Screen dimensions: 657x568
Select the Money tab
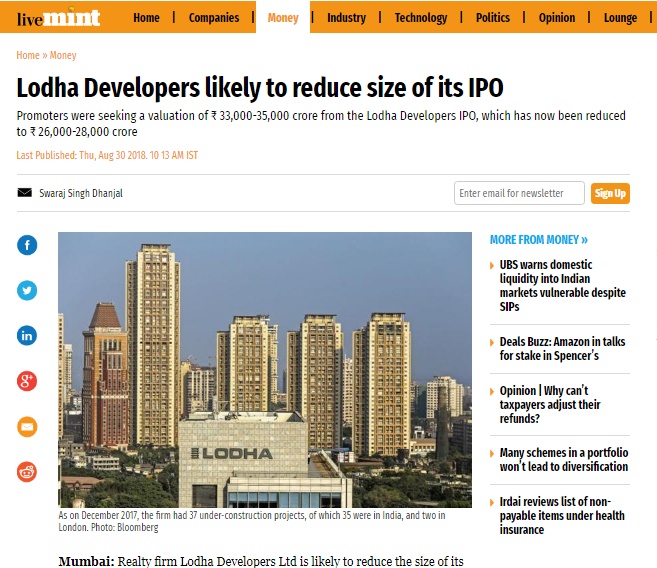pyautogui.click(x=283, y=18)
